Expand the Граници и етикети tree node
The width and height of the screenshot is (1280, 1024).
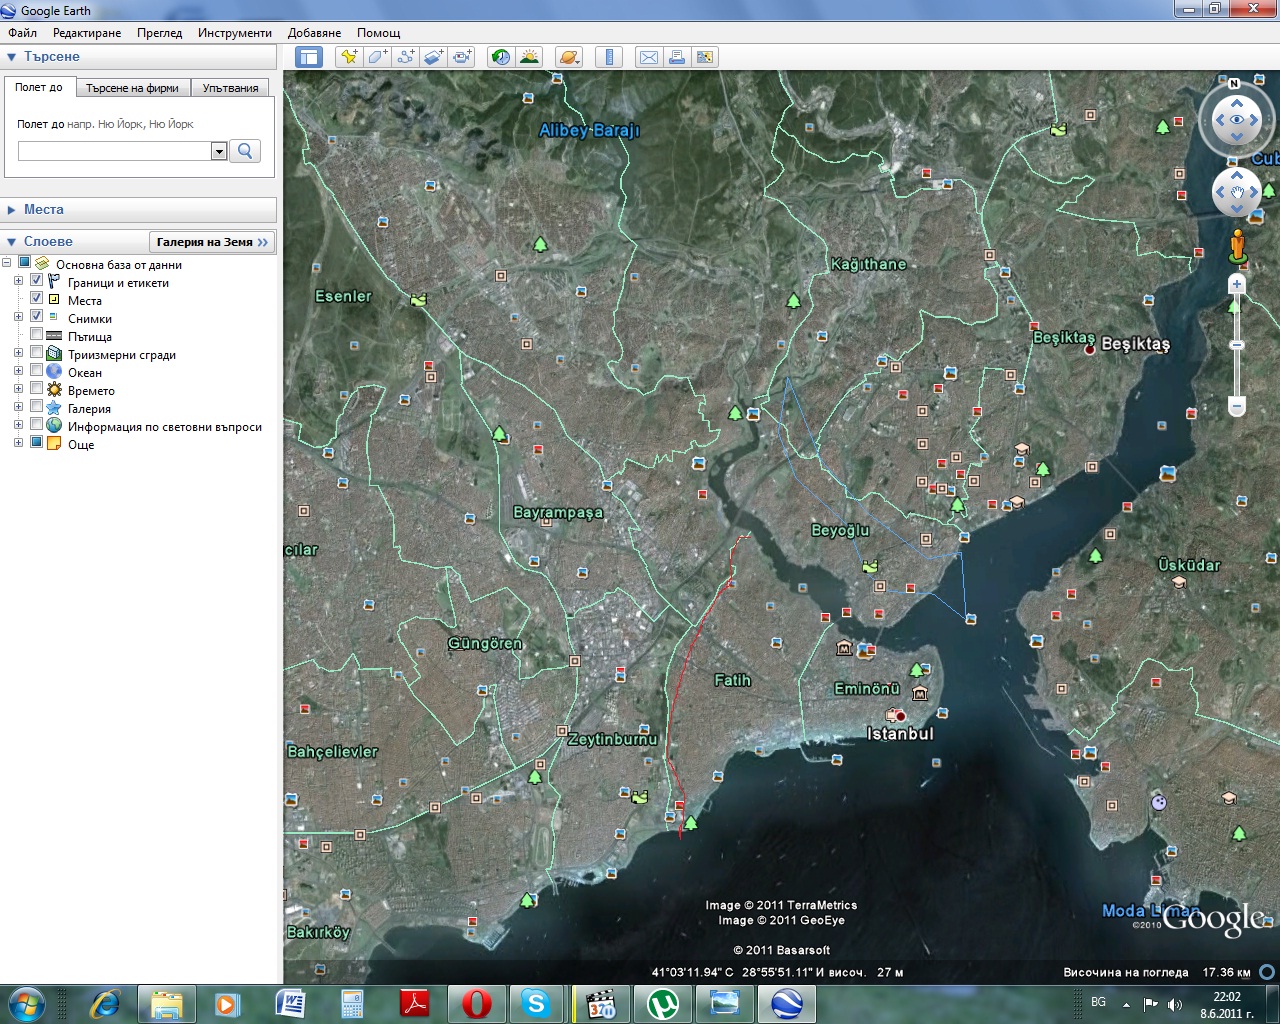pos(18,282)
